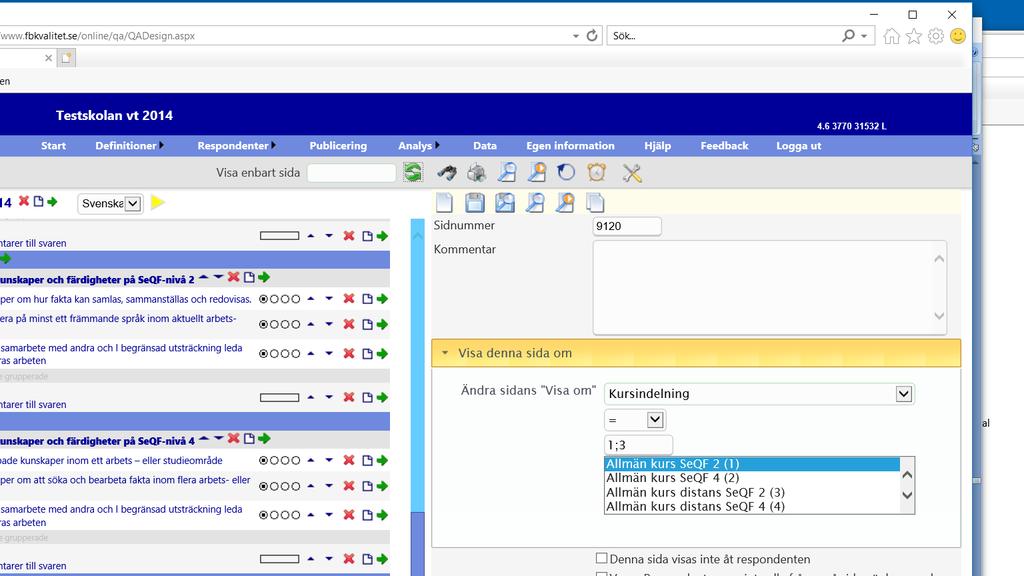
Task: Open the Respondenter menu
Action: [x=236, y=146]
